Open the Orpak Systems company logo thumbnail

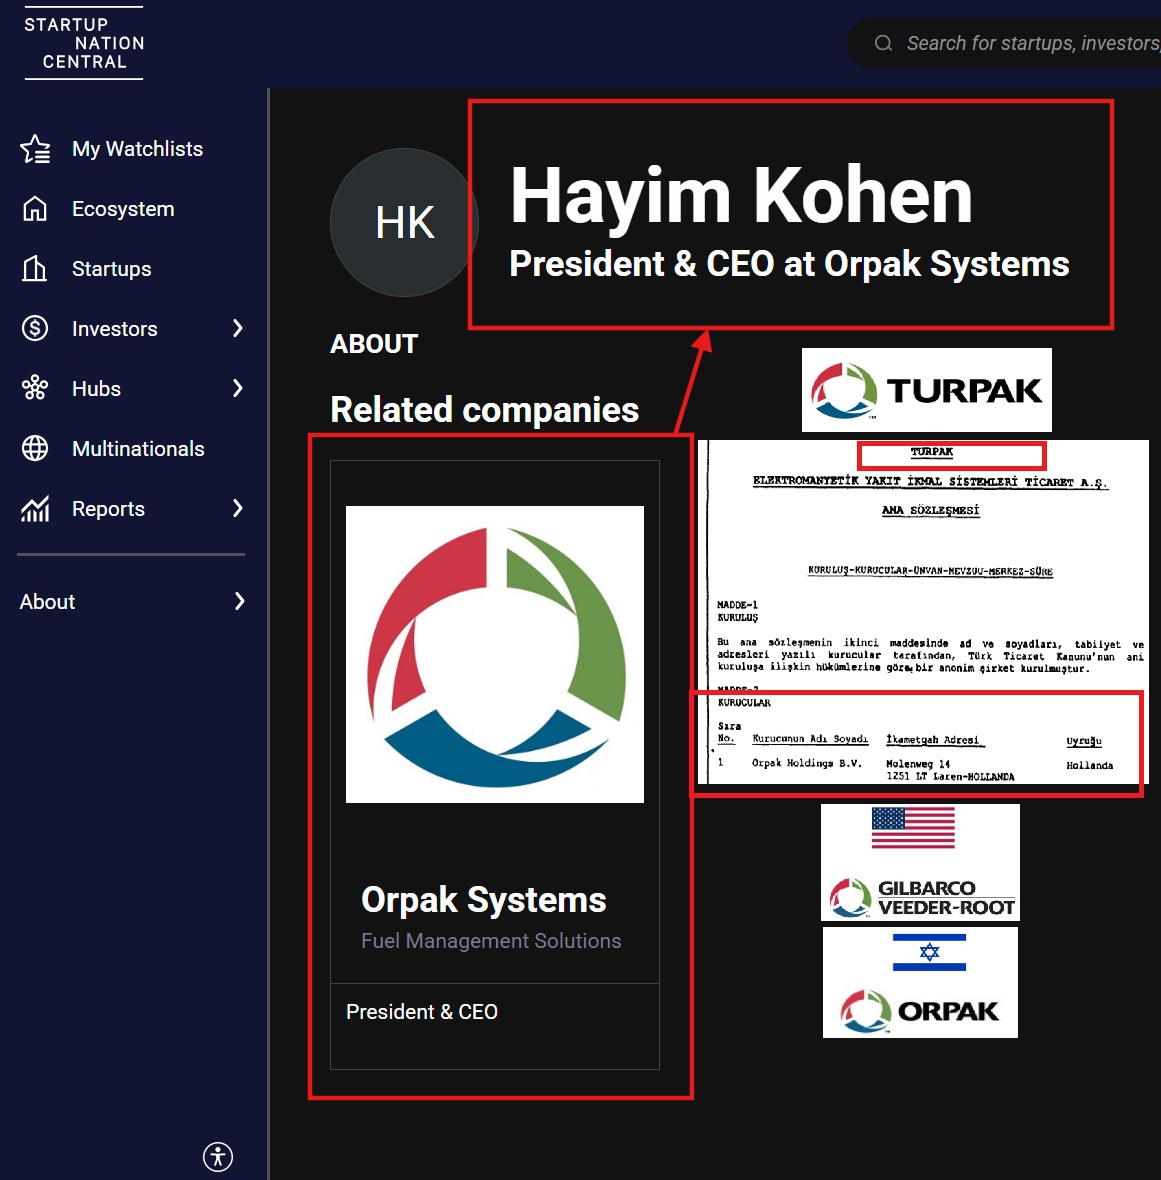pos(494,655)
